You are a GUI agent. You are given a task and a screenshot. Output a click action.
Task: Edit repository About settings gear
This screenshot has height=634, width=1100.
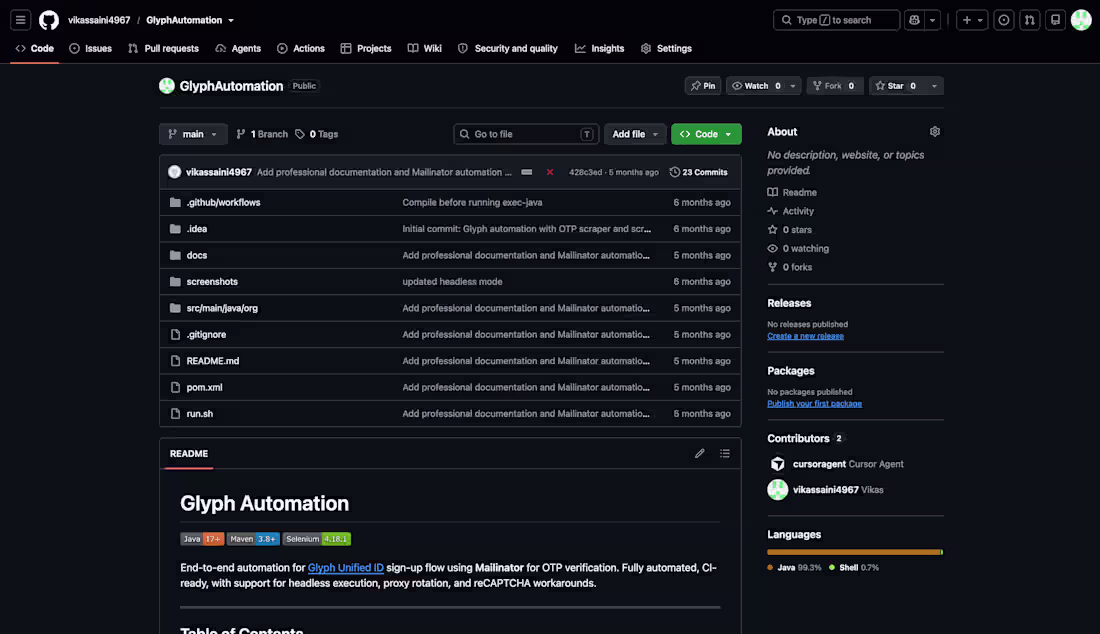tap(934, 132)
